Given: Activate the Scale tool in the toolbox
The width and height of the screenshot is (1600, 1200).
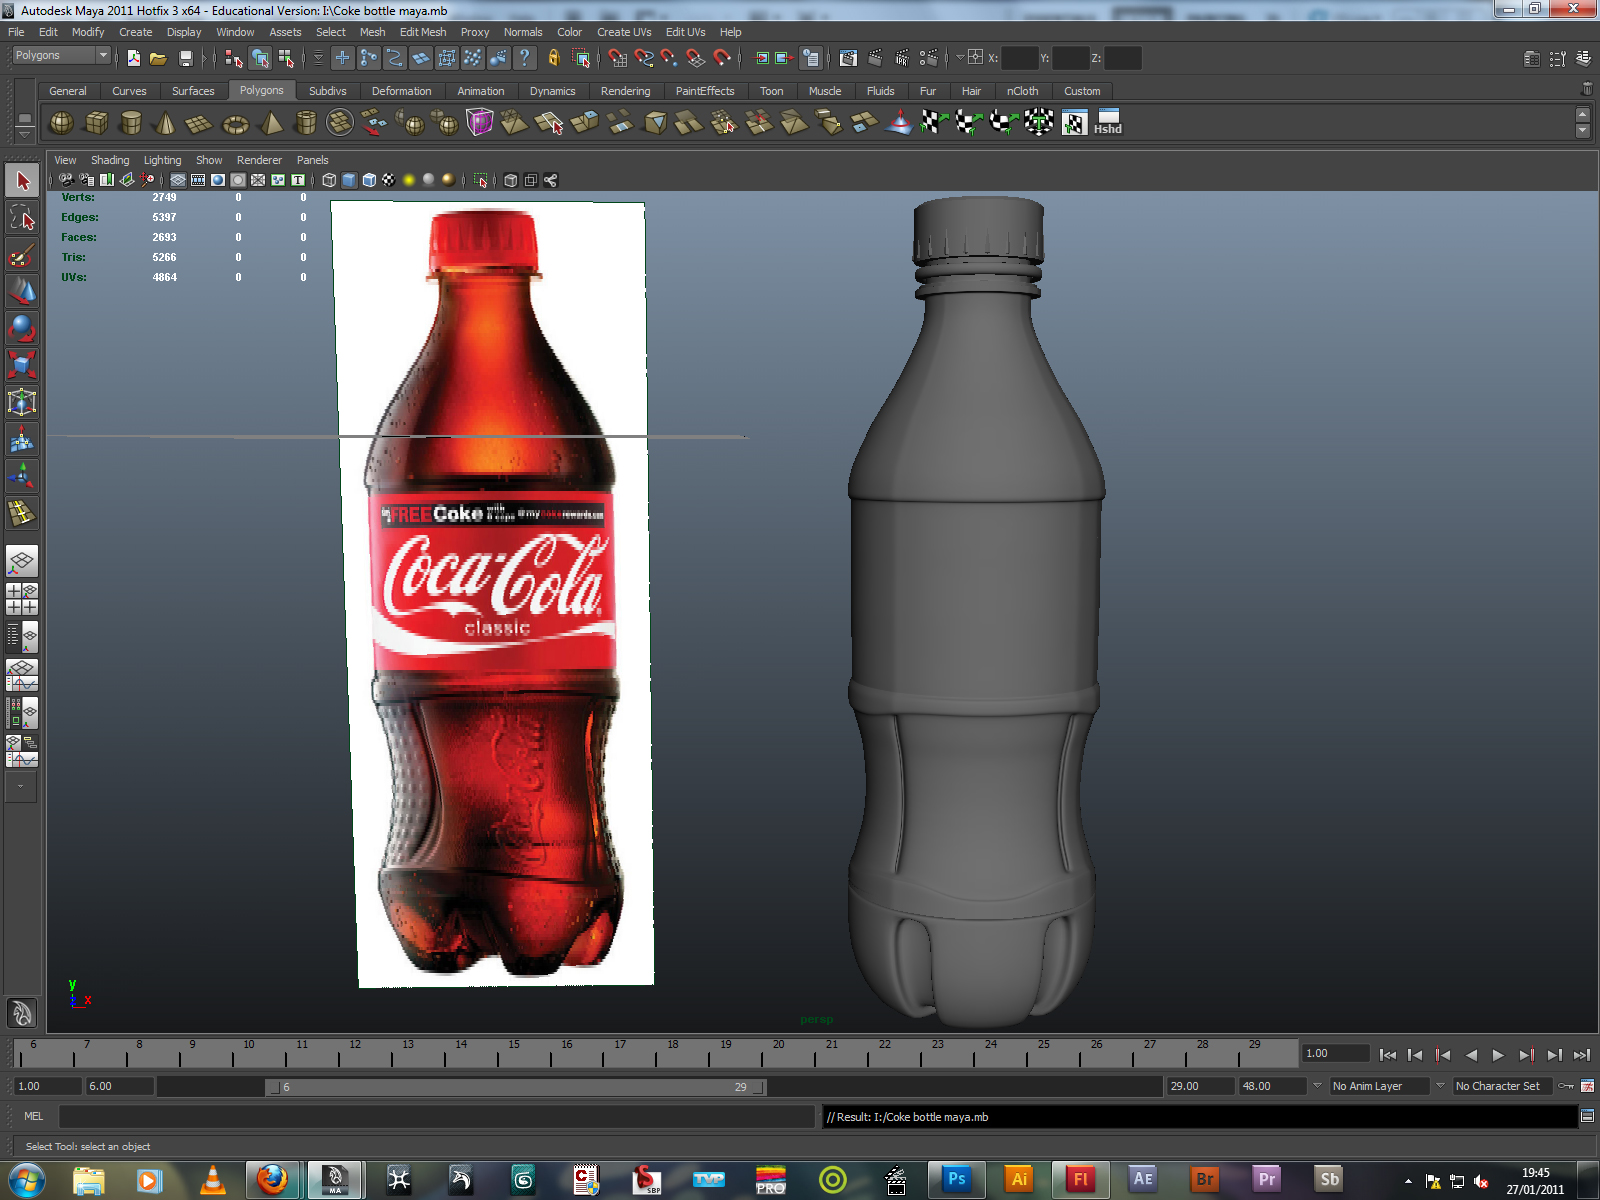Looking at the screenshot, I should coord(22,365).
